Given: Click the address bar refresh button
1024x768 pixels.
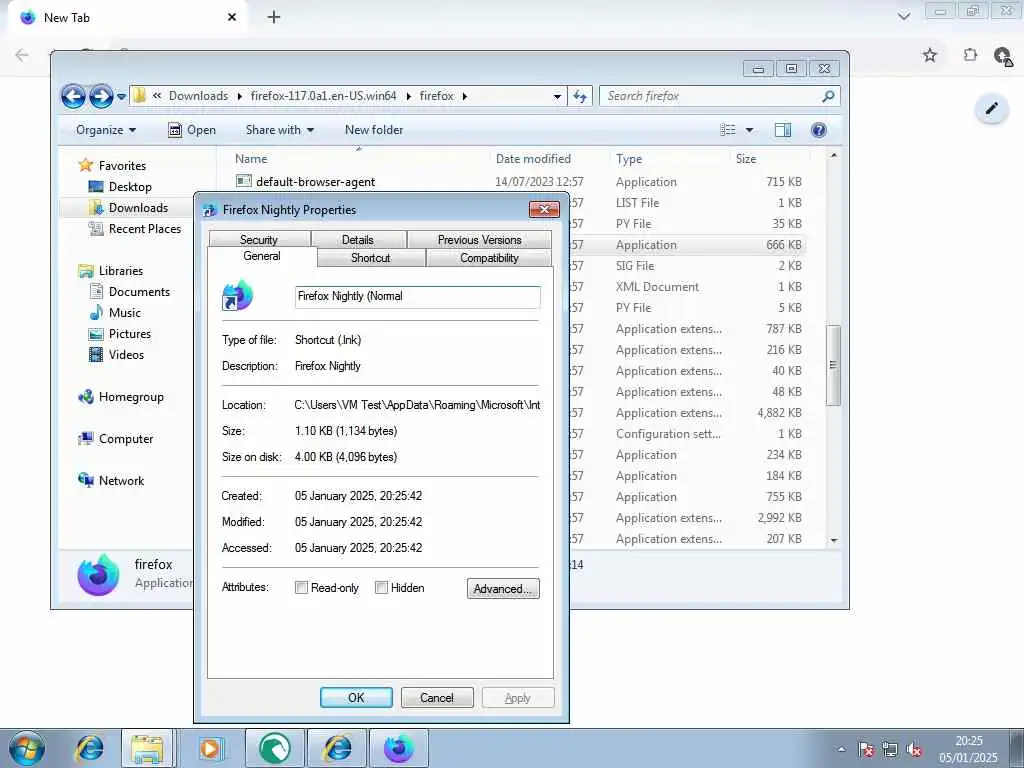Looking at the screenshot, I should (x=580, y=96).
